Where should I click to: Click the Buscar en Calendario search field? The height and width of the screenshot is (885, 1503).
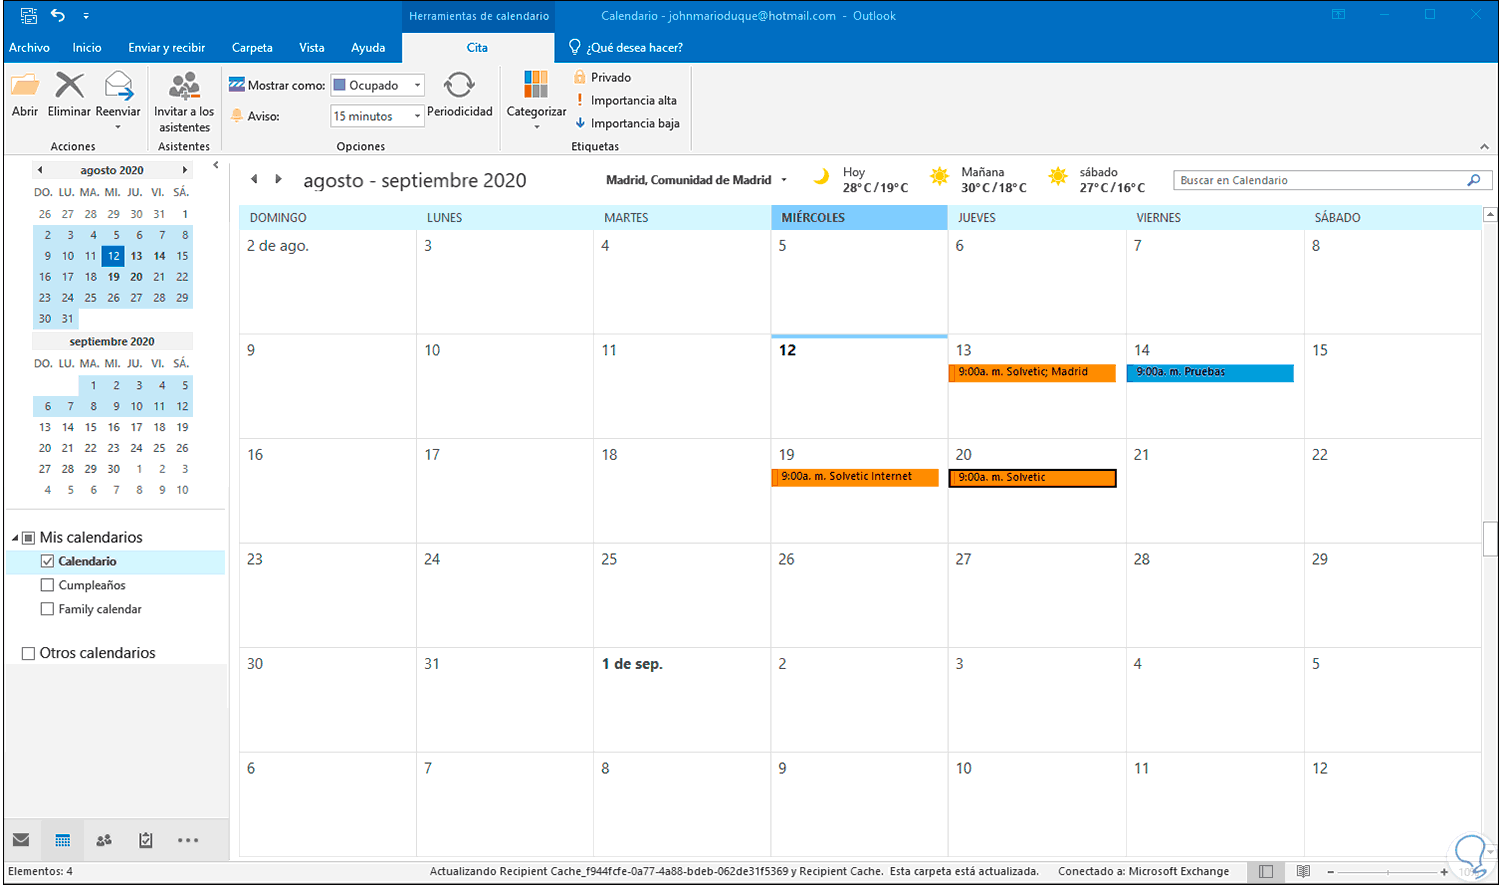(1319, 180)
